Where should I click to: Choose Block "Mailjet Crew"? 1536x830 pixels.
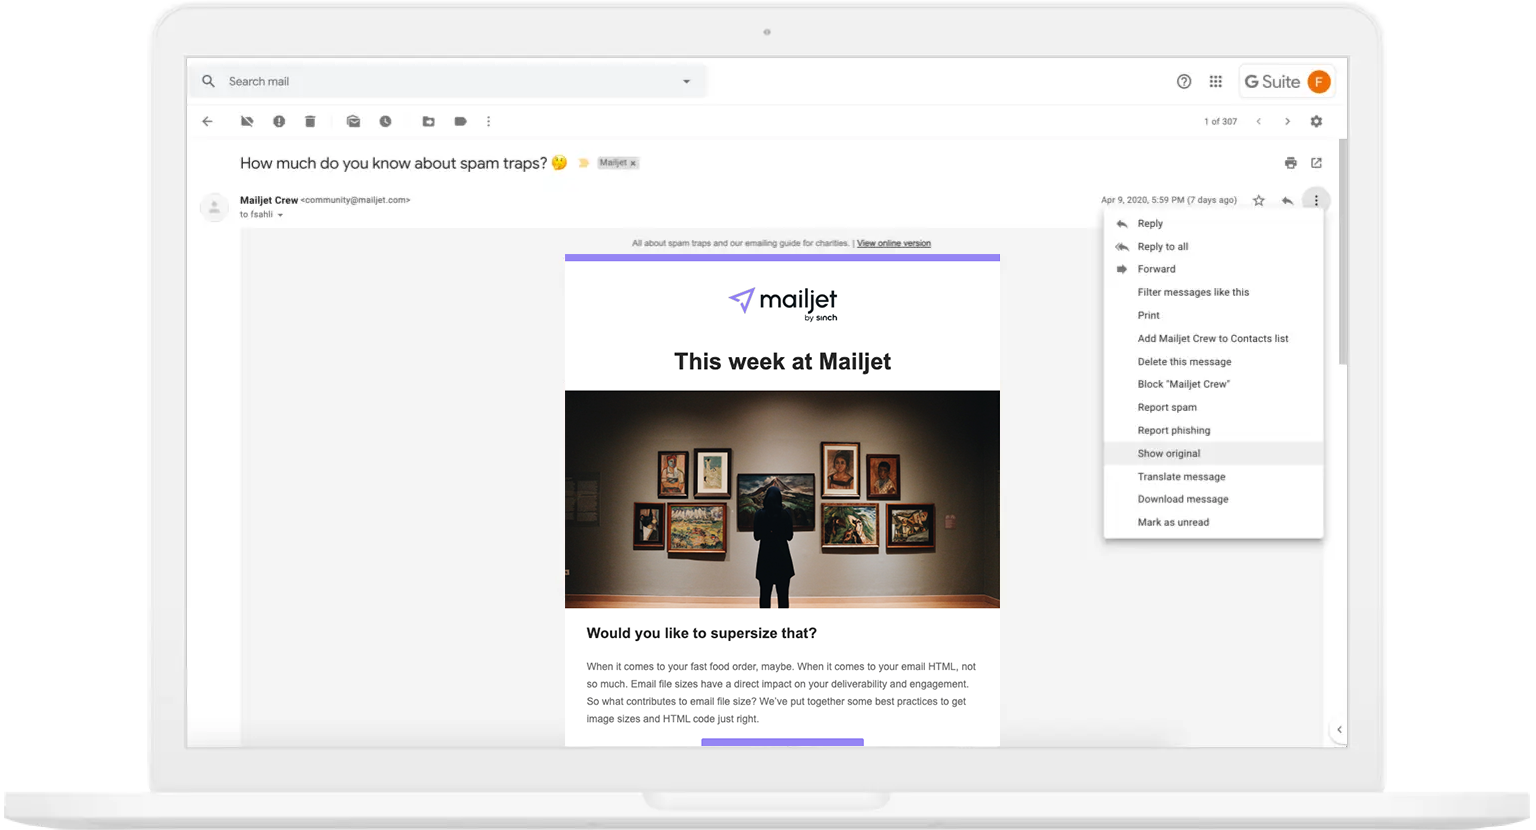click(1213, 384)
